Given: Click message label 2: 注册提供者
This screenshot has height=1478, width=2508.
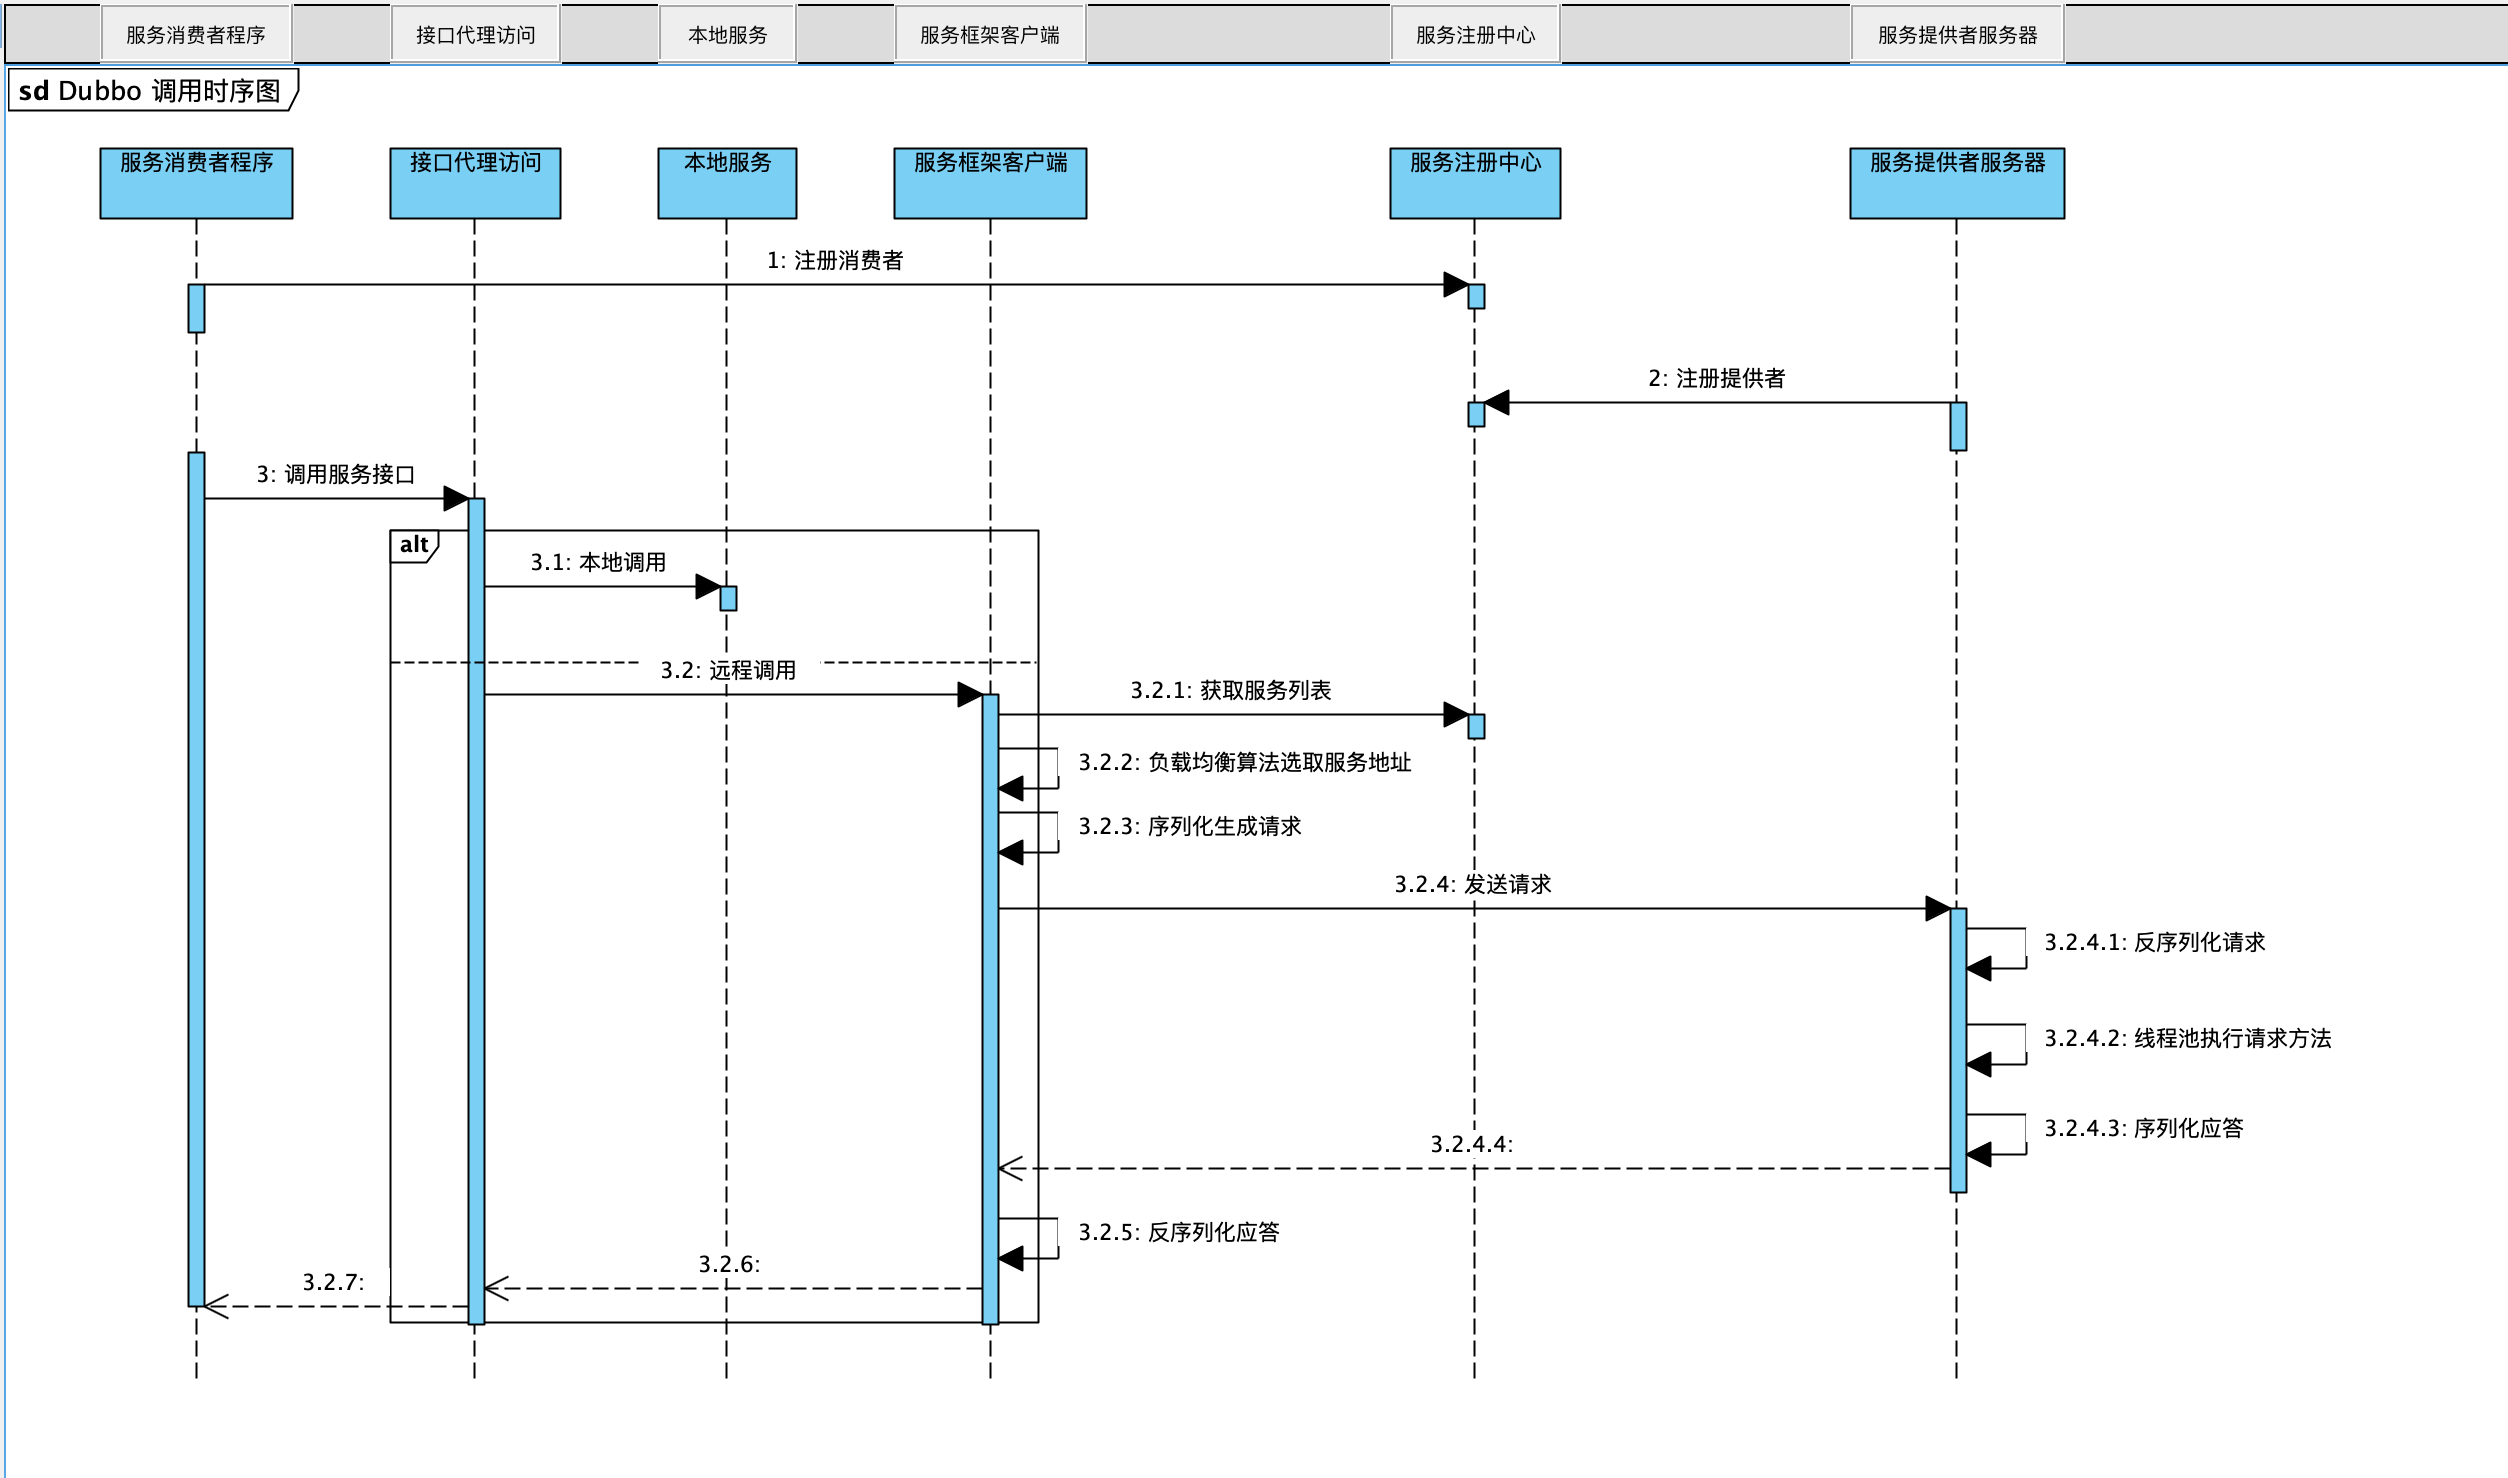Looking at the screenshot, I should coord(1716,378).
